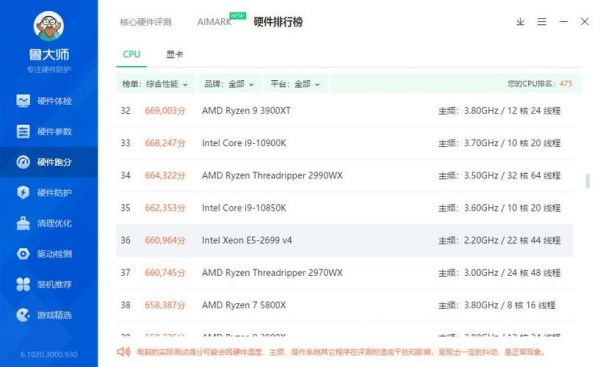Open 装机推荐 clover icon in sidebar

(x=23, y=284)
